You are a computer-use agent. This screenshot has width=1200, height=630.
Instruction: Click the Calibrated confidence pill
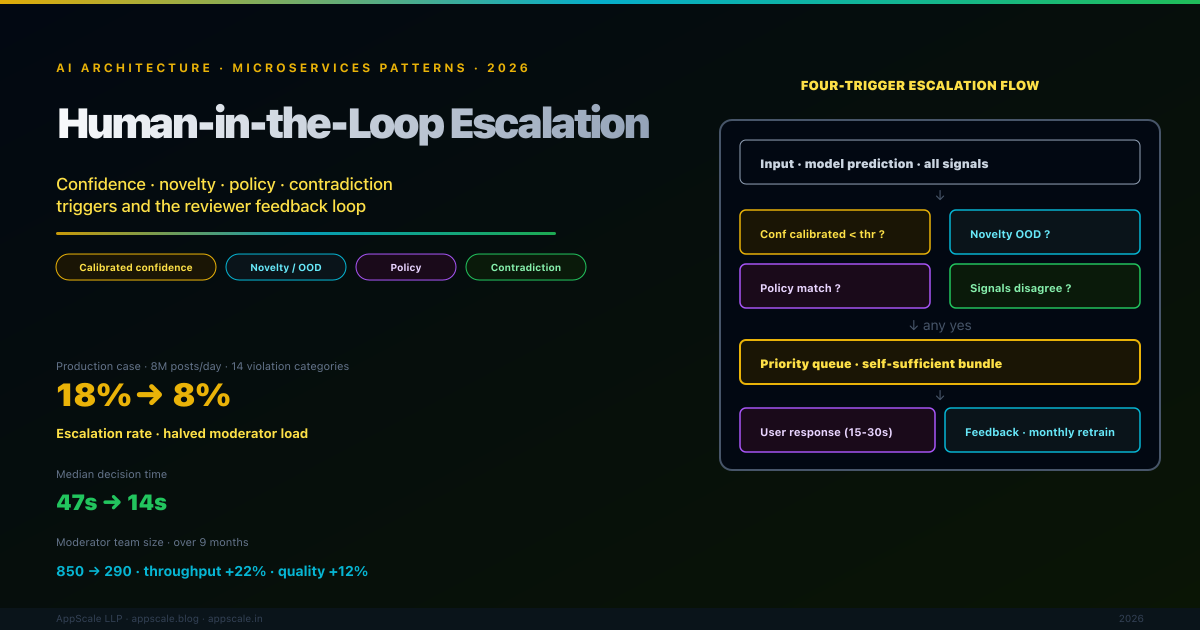136,267
